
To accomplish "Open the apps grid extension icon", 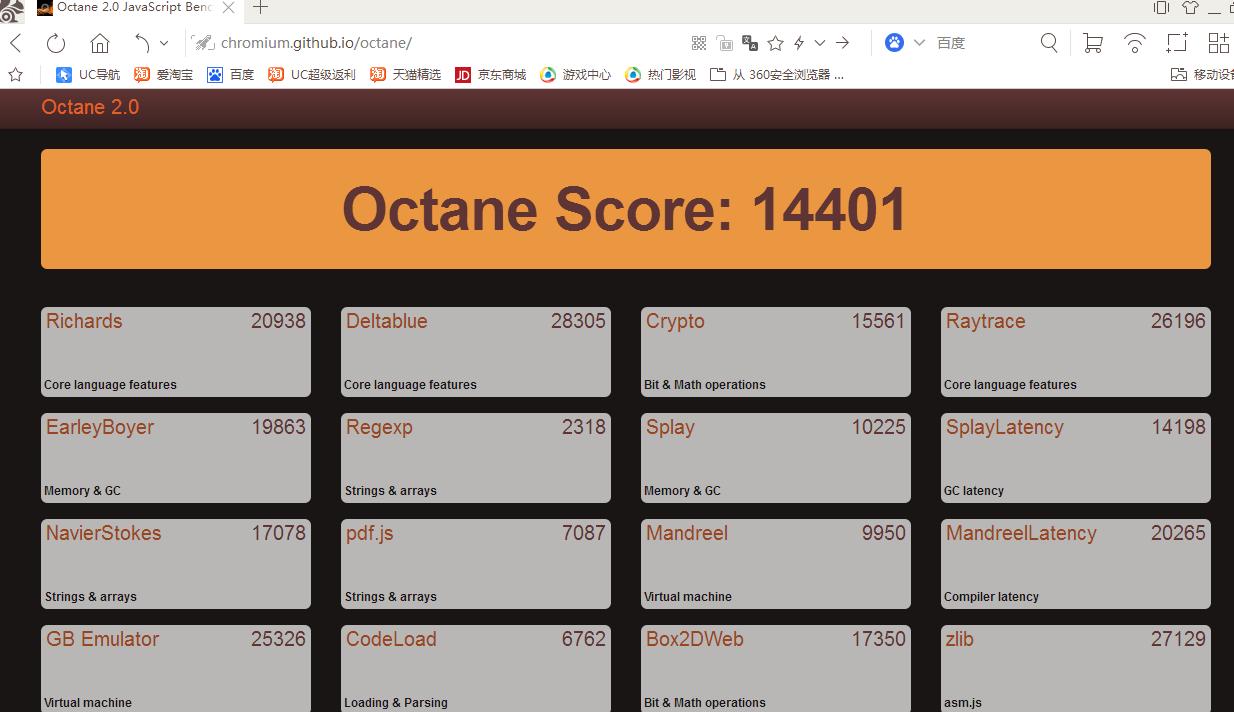I will pos(1218,43).
